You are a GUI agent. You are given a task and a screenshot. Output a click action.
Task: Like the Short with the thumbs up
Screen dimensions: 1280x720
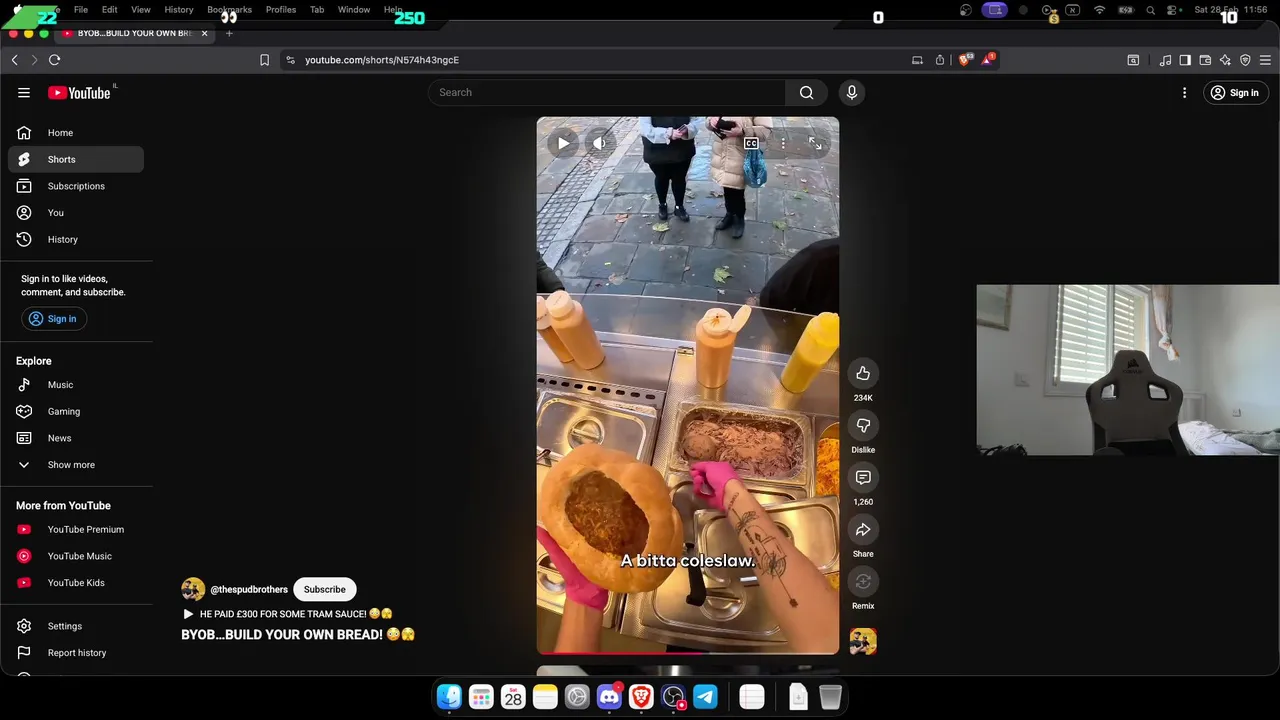pyautogui.click(x=863, y=373)
